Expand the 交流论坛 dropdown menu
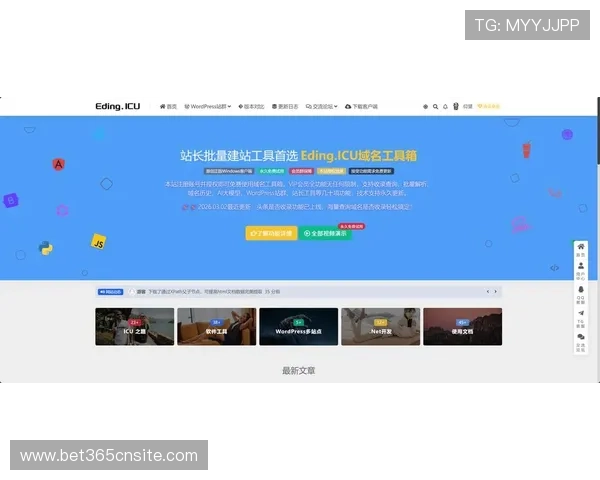The width and height of the screenshot is (600, 480). (x=321, y=106)
